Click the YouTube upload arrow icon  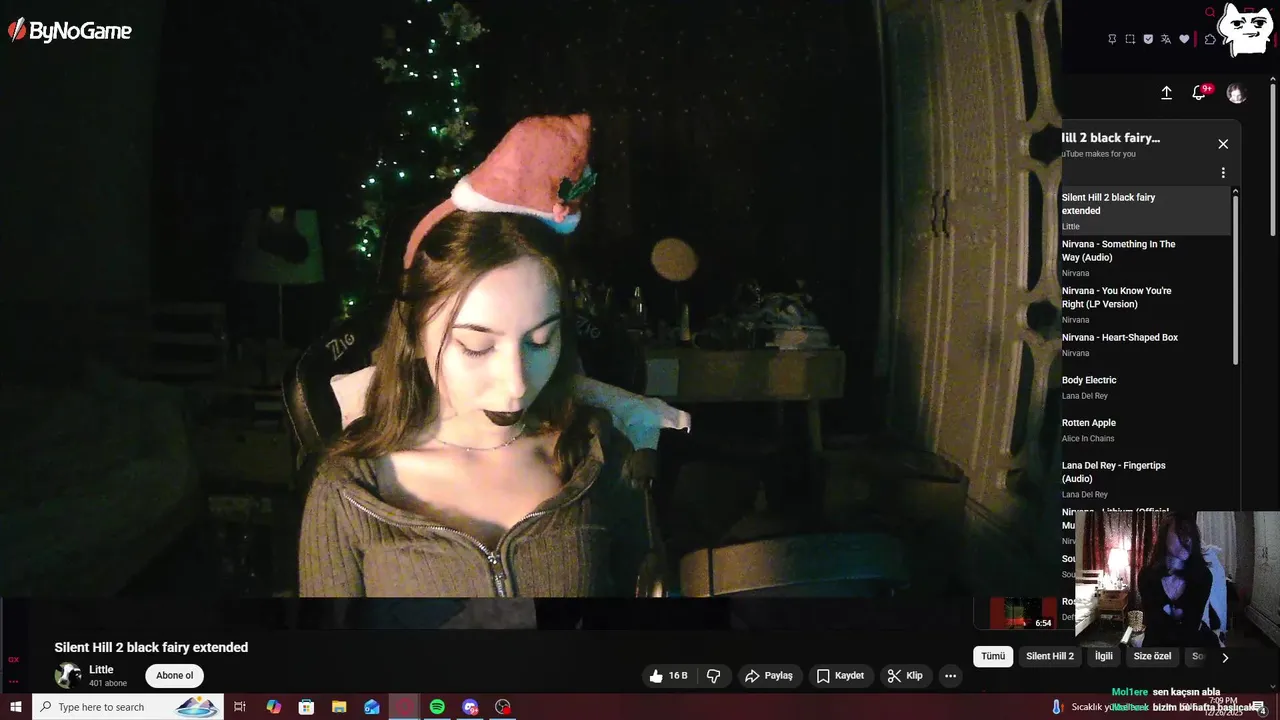1166,93
